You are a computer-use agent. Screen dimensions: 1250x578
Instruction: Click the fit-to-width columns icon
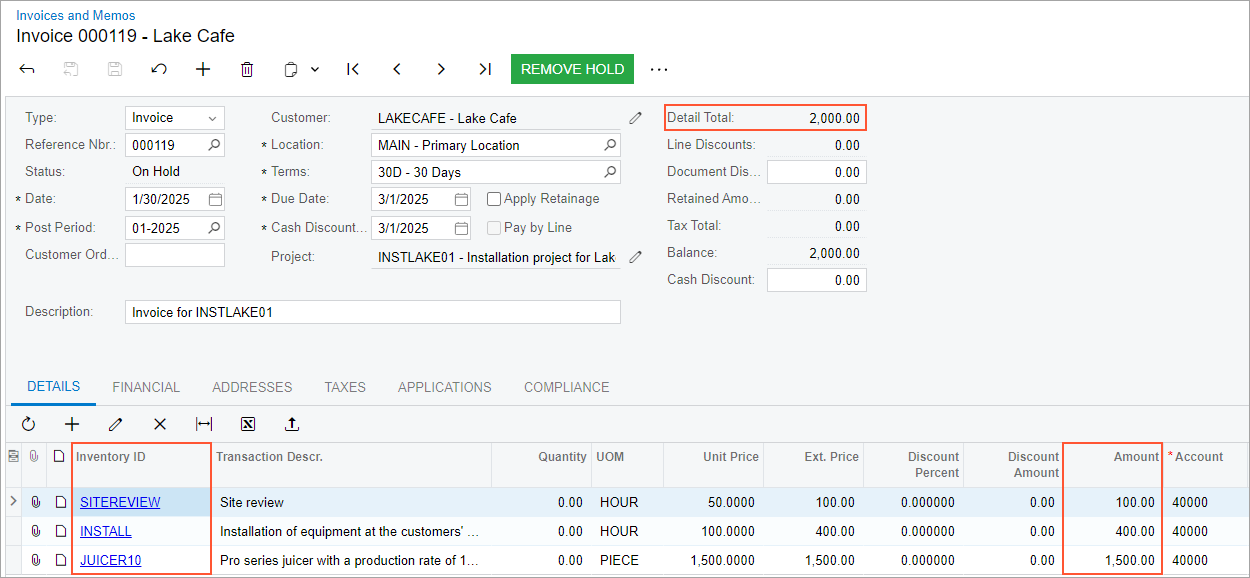[x=204, y=424]
